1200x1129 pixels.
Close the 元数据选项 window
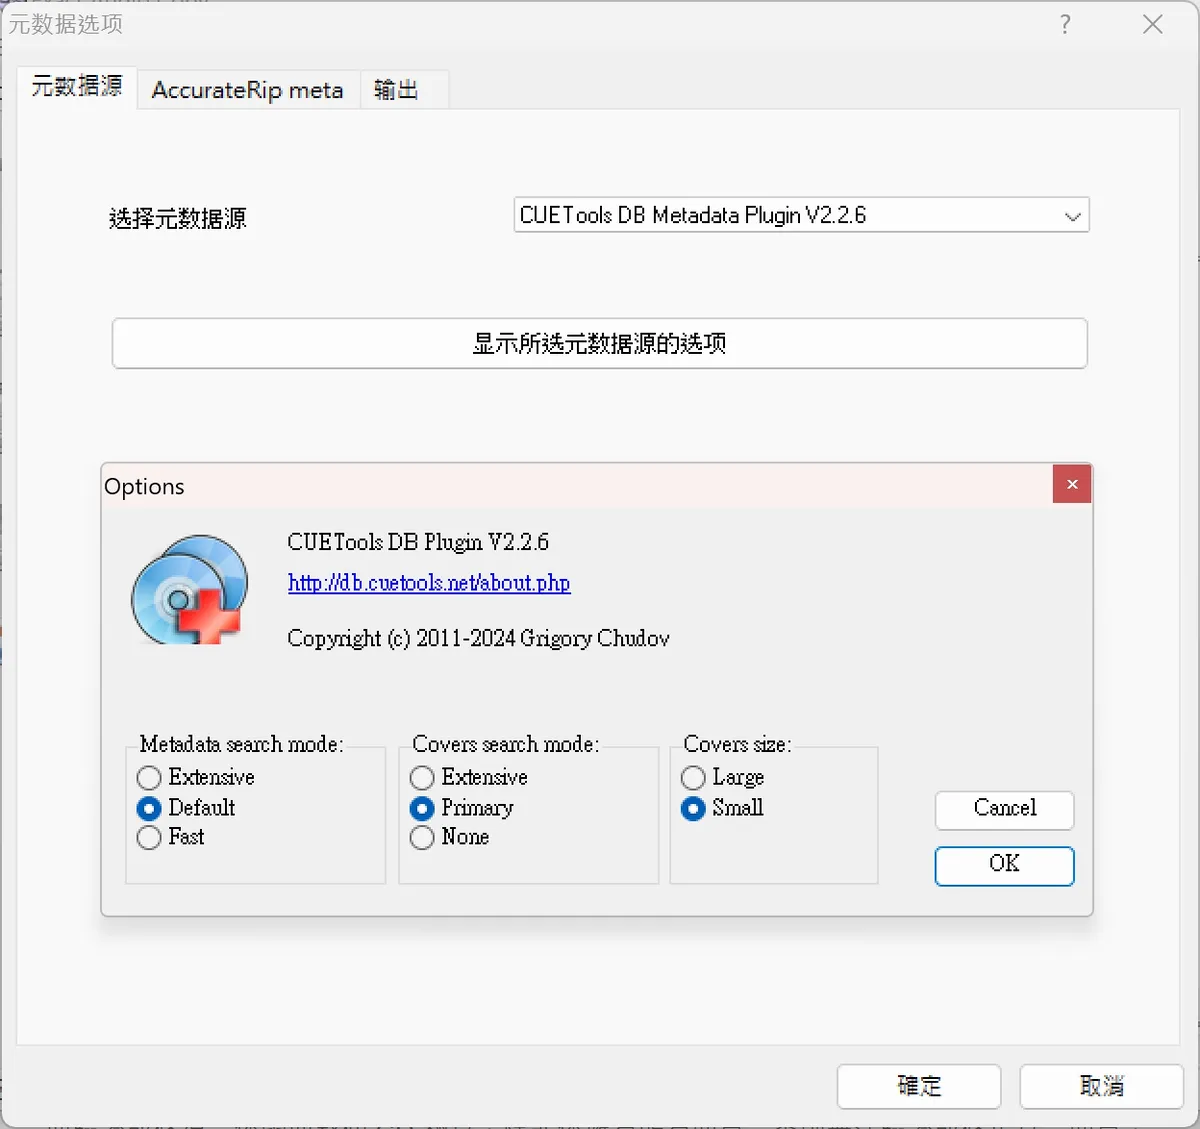pyautogui.click(x=1153, y=24)
